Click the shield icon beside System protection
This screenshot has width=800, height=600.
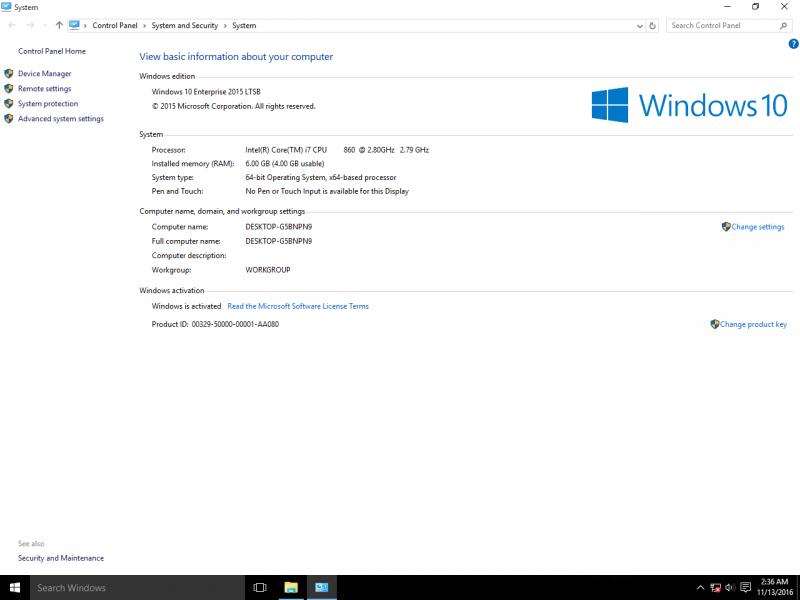(9, 104)
